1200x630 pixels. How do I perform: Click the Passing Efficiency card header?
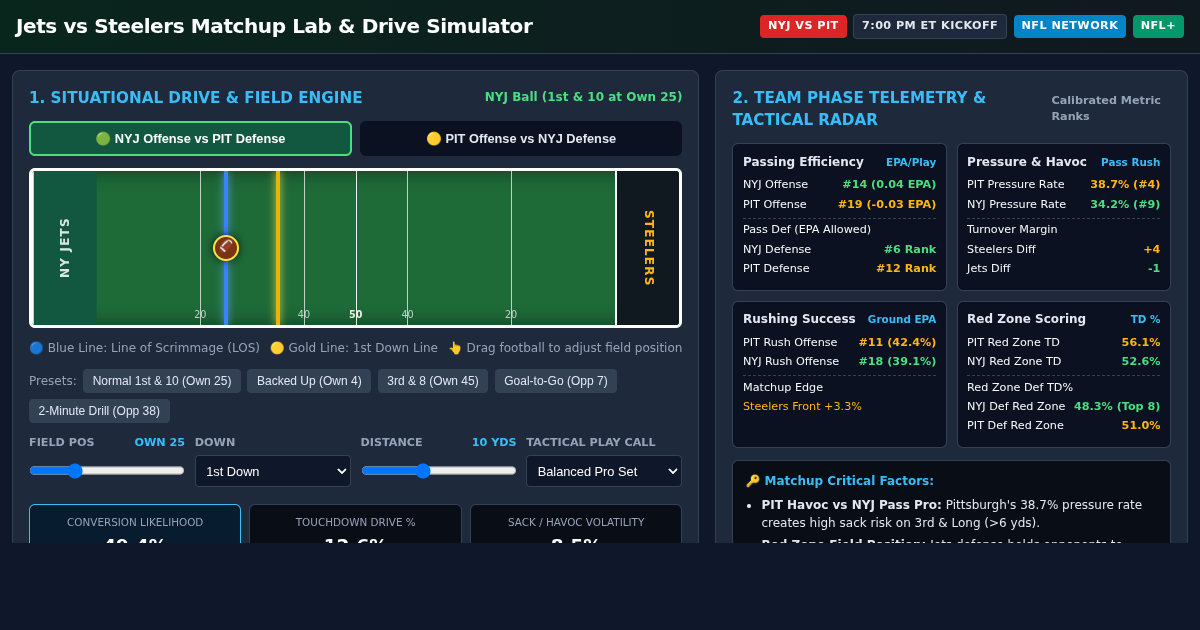pyautogui.click(x=803, y=162)
